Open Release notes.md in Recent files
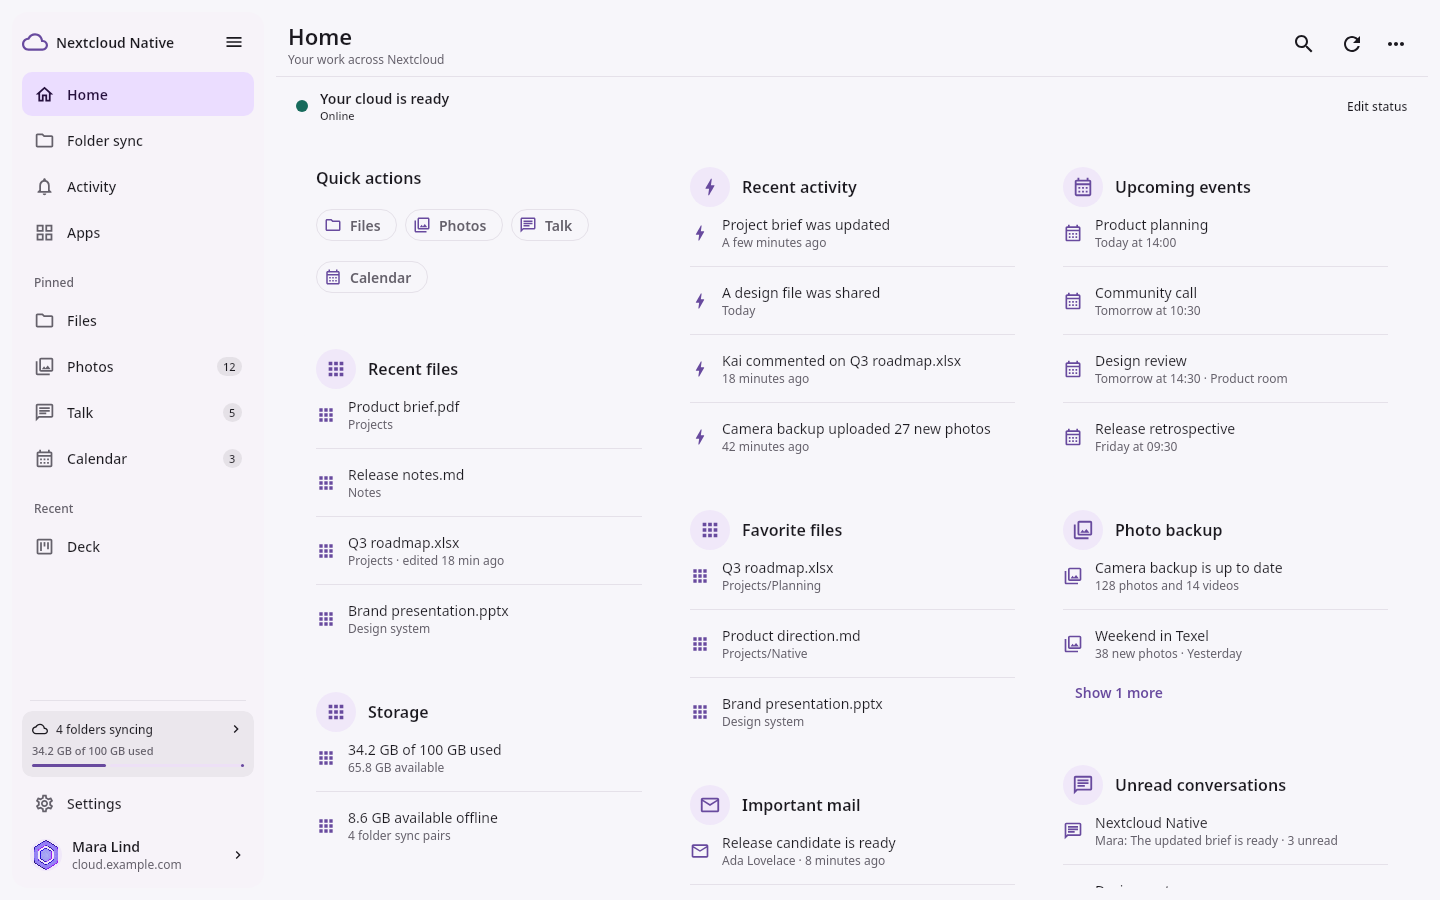The width and height of the screenshot is (1440, 900). coord(479,483)
